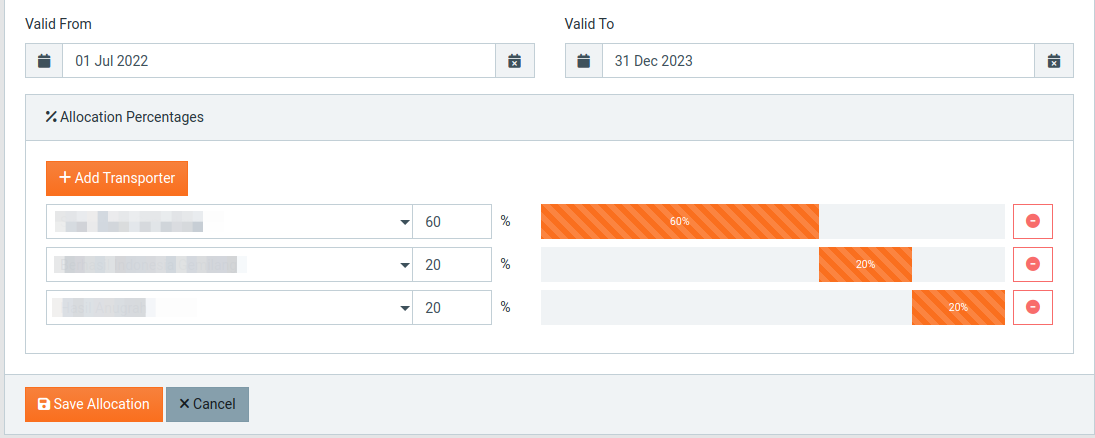Focus the Valid To date field
This screenshot has height=438, width=1095.
[818, 61]
